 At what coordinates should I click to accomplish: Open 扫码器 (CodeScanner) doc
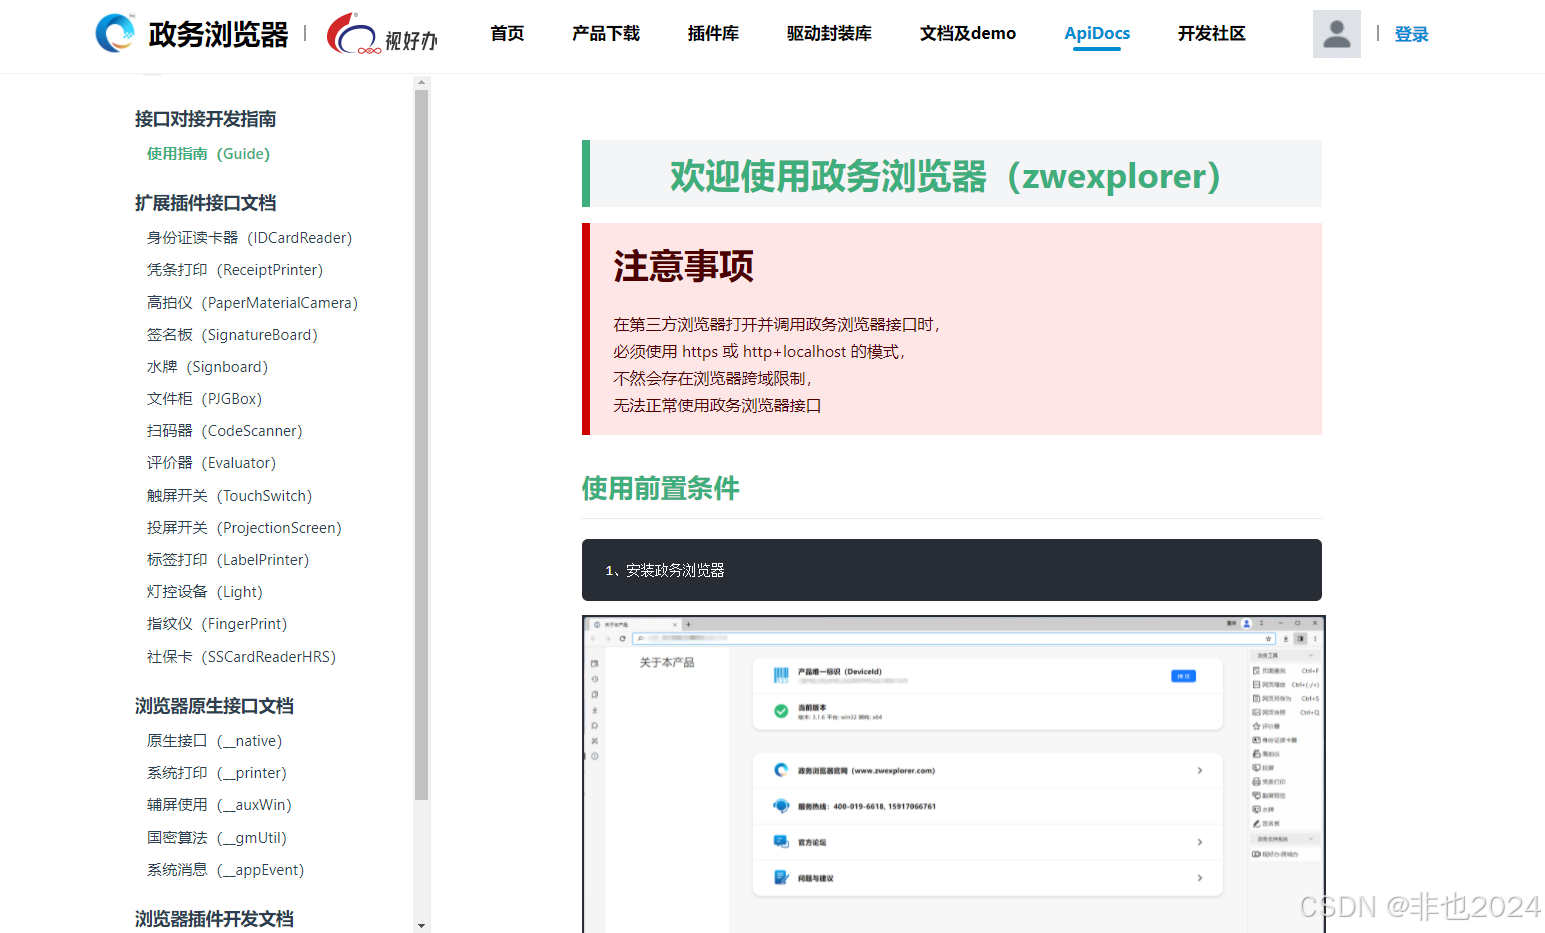click(224, 431)
